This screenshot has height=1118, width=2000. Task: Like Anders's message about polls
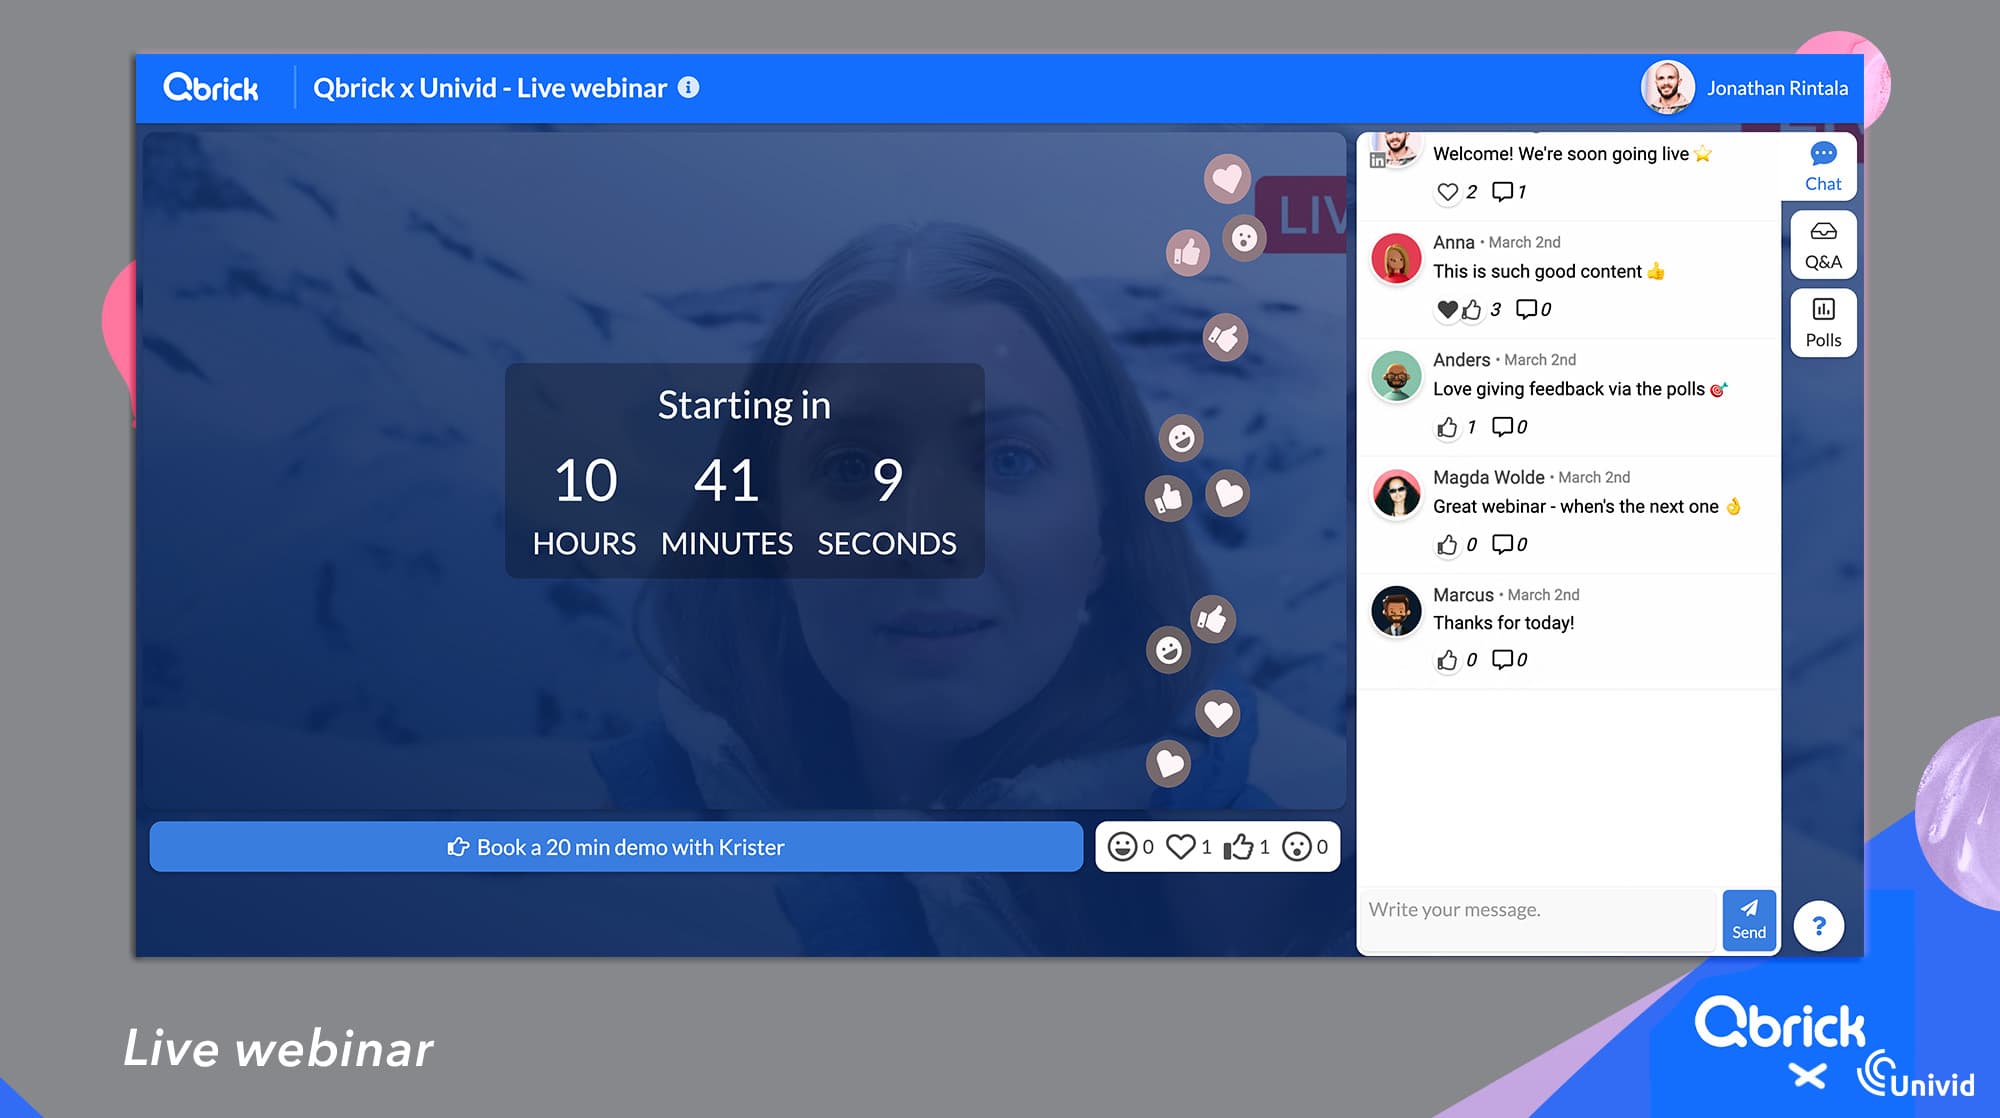[1447, 428]
